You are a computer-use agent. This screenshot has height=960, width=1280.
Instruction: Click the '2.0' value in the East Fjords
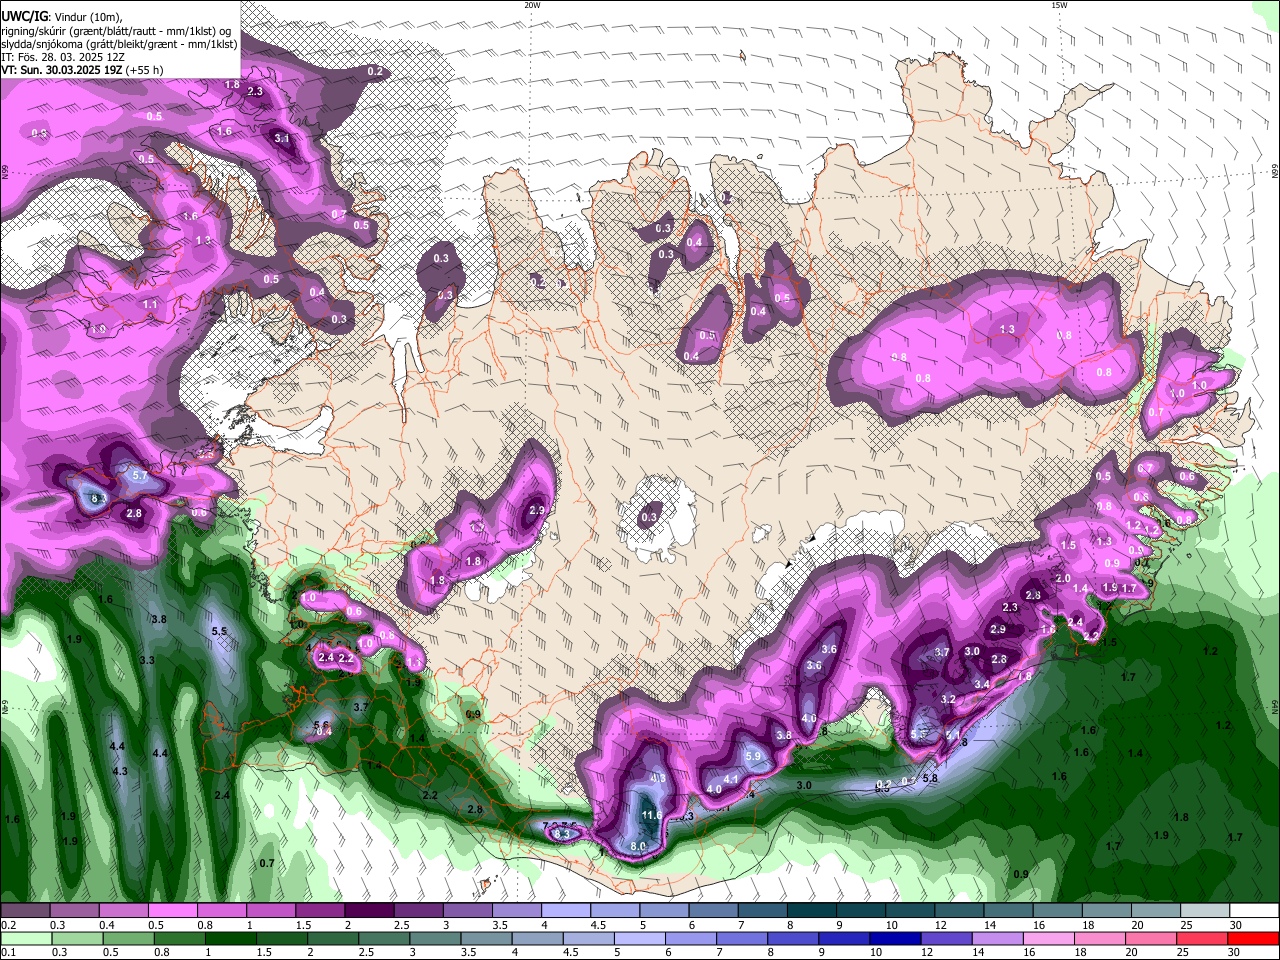[1063, 578]
